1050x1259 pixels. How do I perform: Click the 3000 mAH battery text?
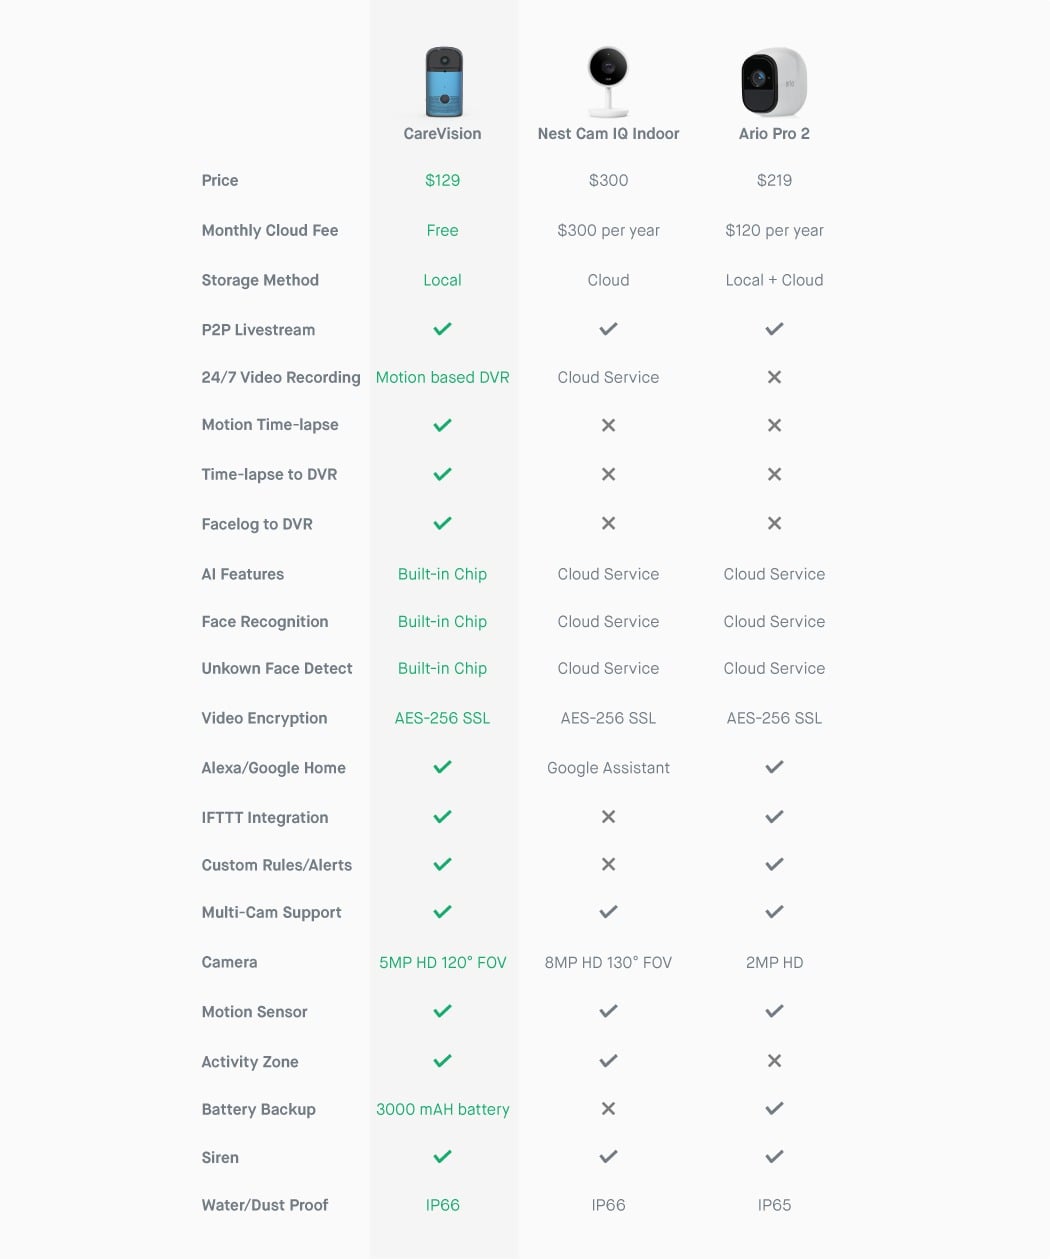(442, 1109)
